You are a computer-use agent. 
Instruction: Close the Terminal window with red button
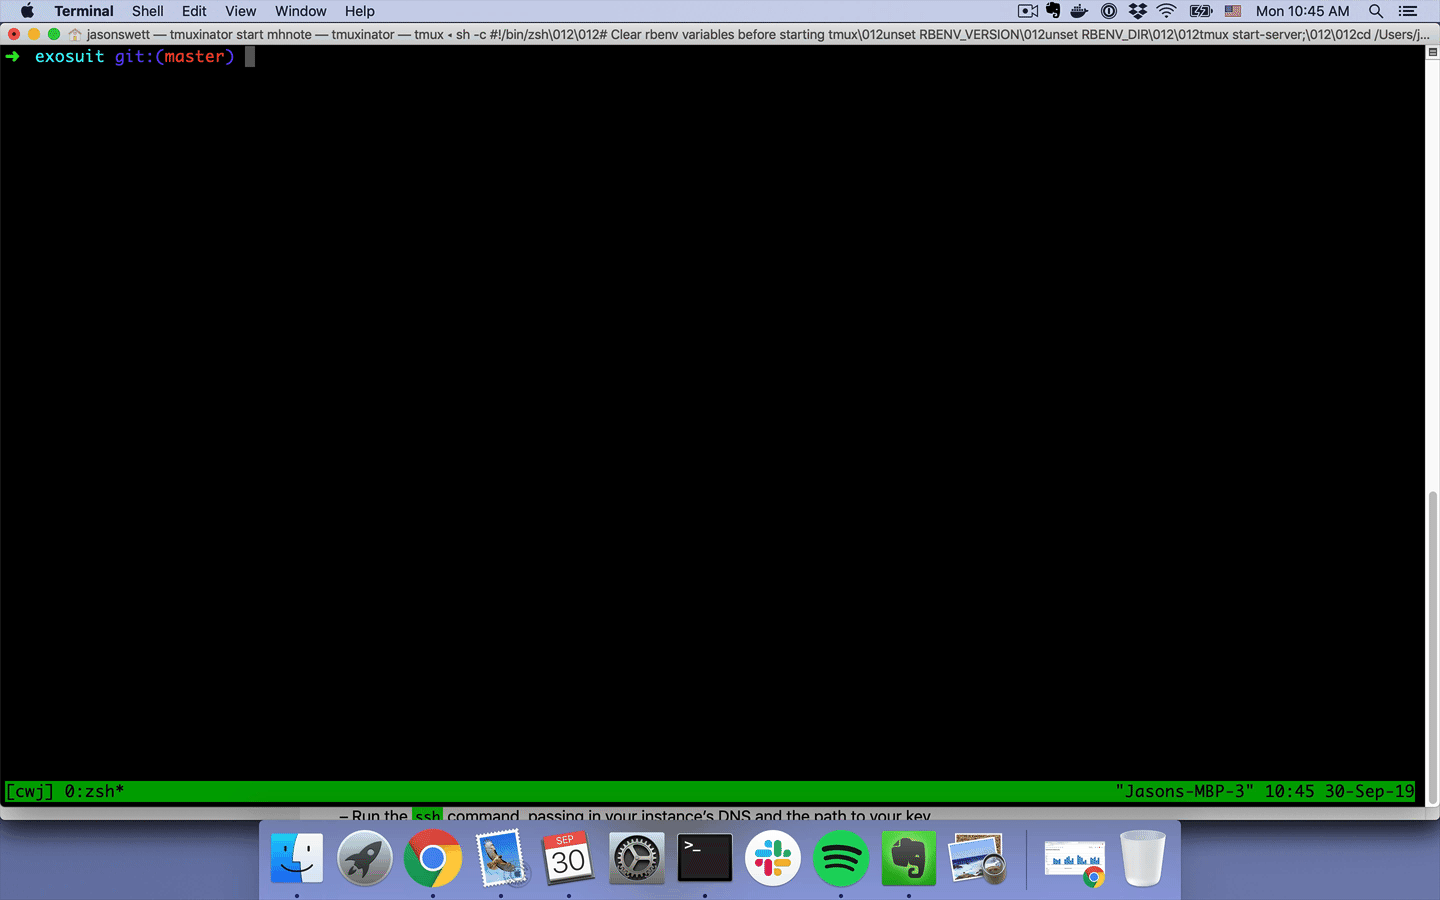14,34
